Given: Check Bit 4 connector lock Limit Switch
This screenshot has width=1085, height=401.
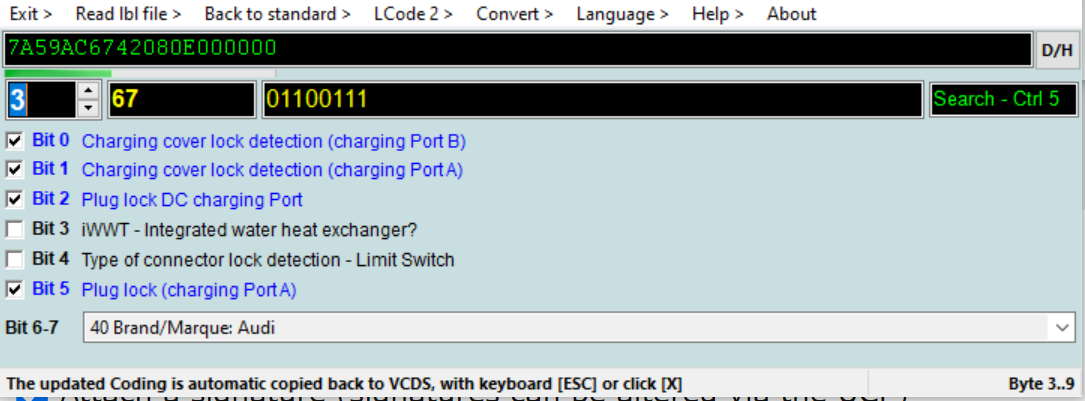Looking at the screenshot, I should [x=15, y=260].
